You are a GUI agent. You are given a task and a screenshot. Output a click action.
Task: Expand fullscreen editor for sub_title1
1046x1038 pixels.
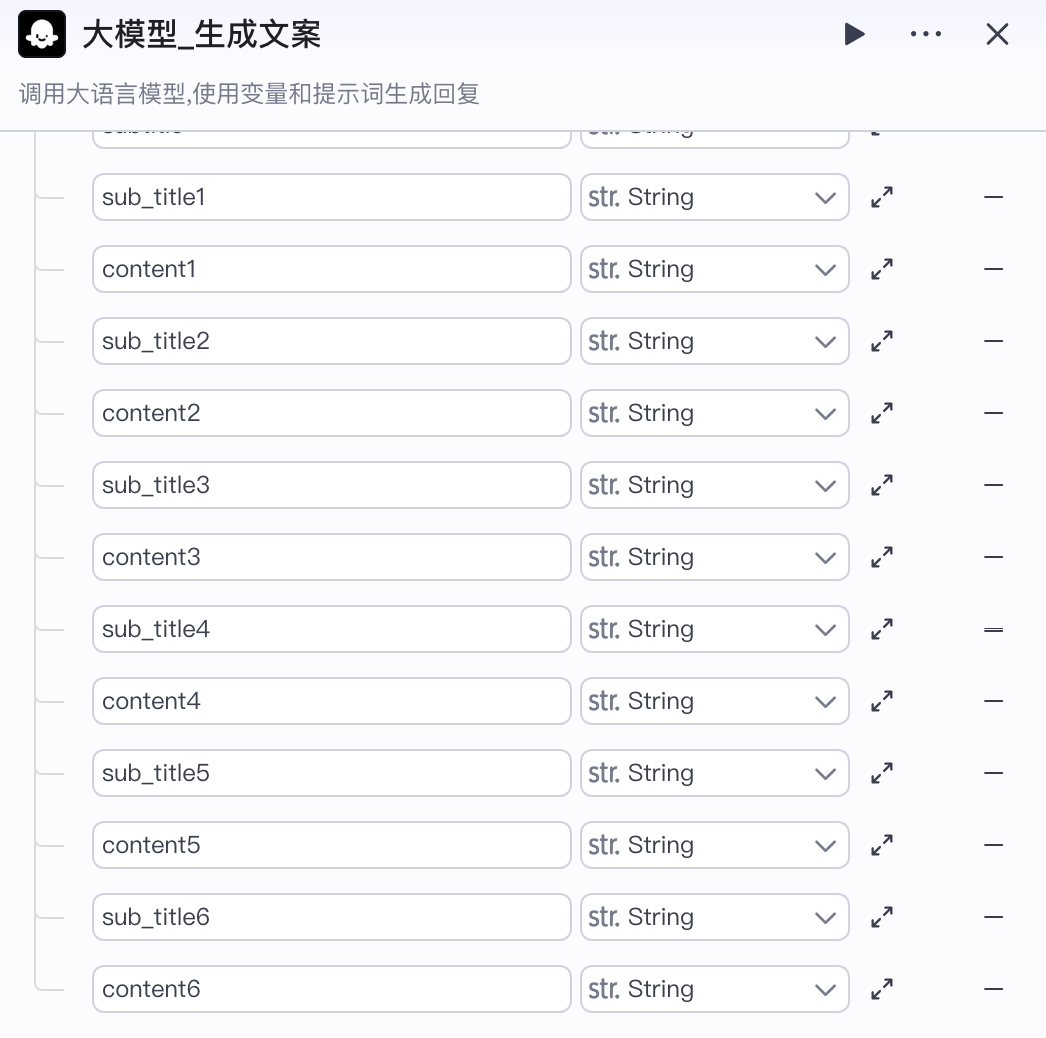(881, 197)
